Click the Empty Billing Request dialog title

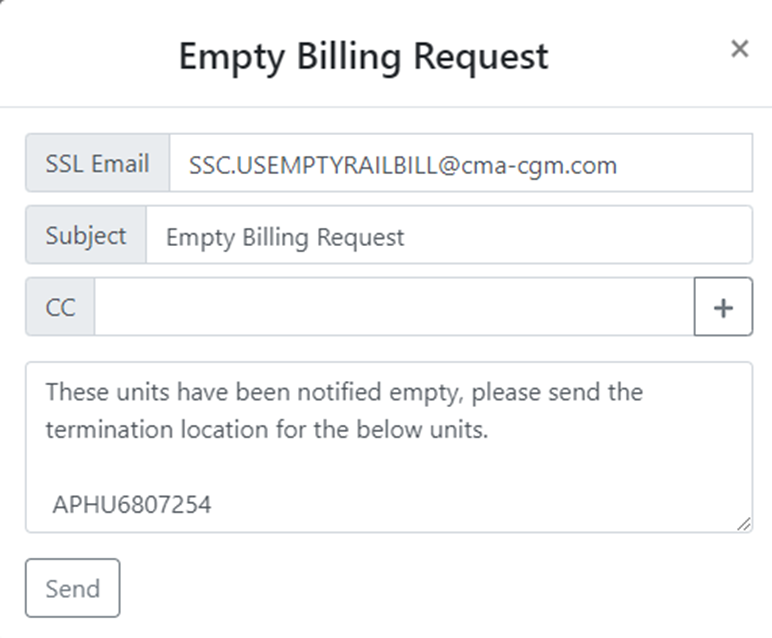(x=363, y=56)
